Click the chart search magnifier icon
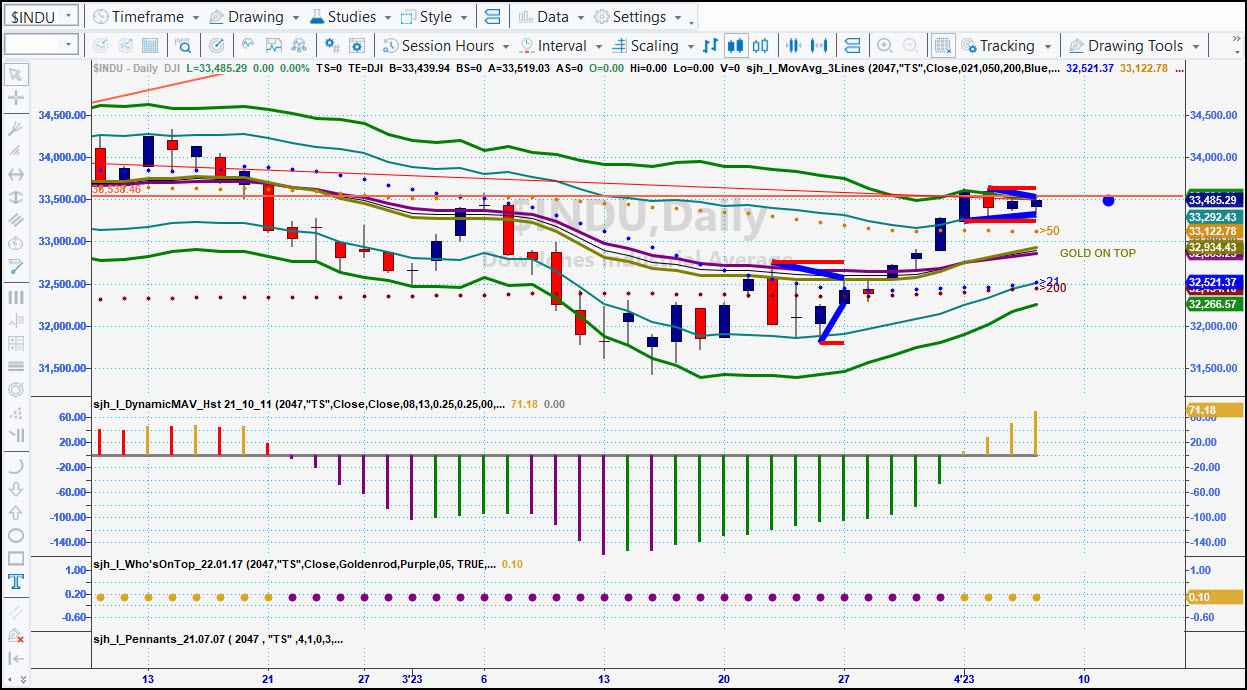Viewport: 1247px width, 690px height. (185, 46)
